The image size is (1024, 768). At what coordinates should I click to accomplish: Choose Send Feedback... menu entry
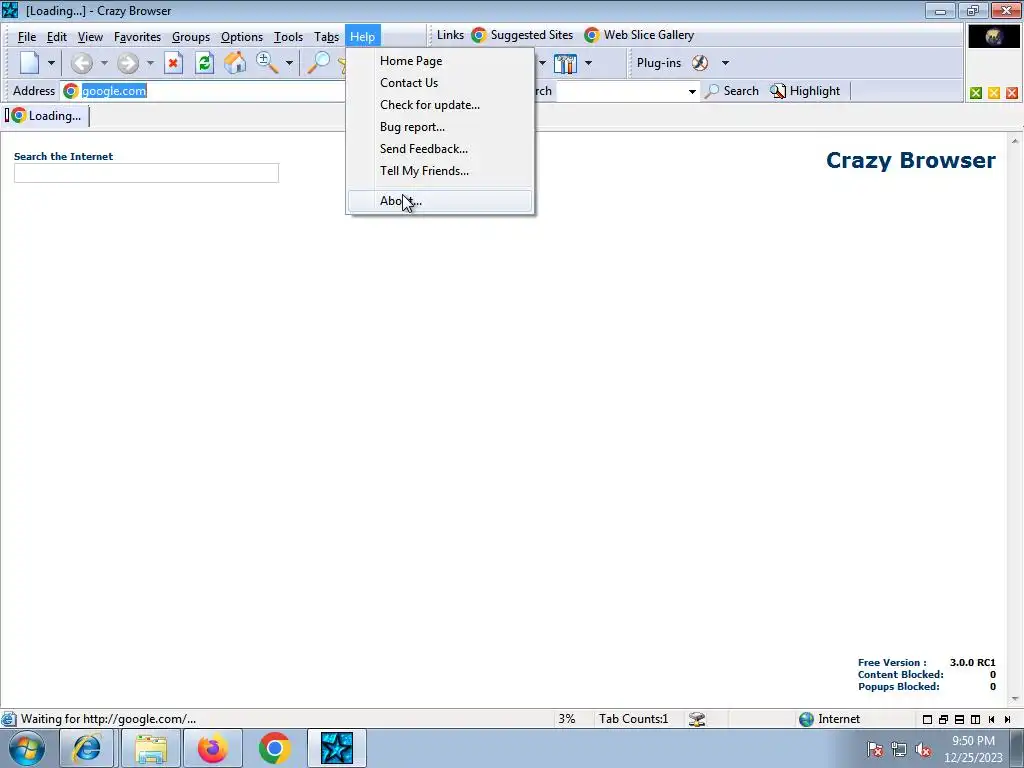click(440, 149)
